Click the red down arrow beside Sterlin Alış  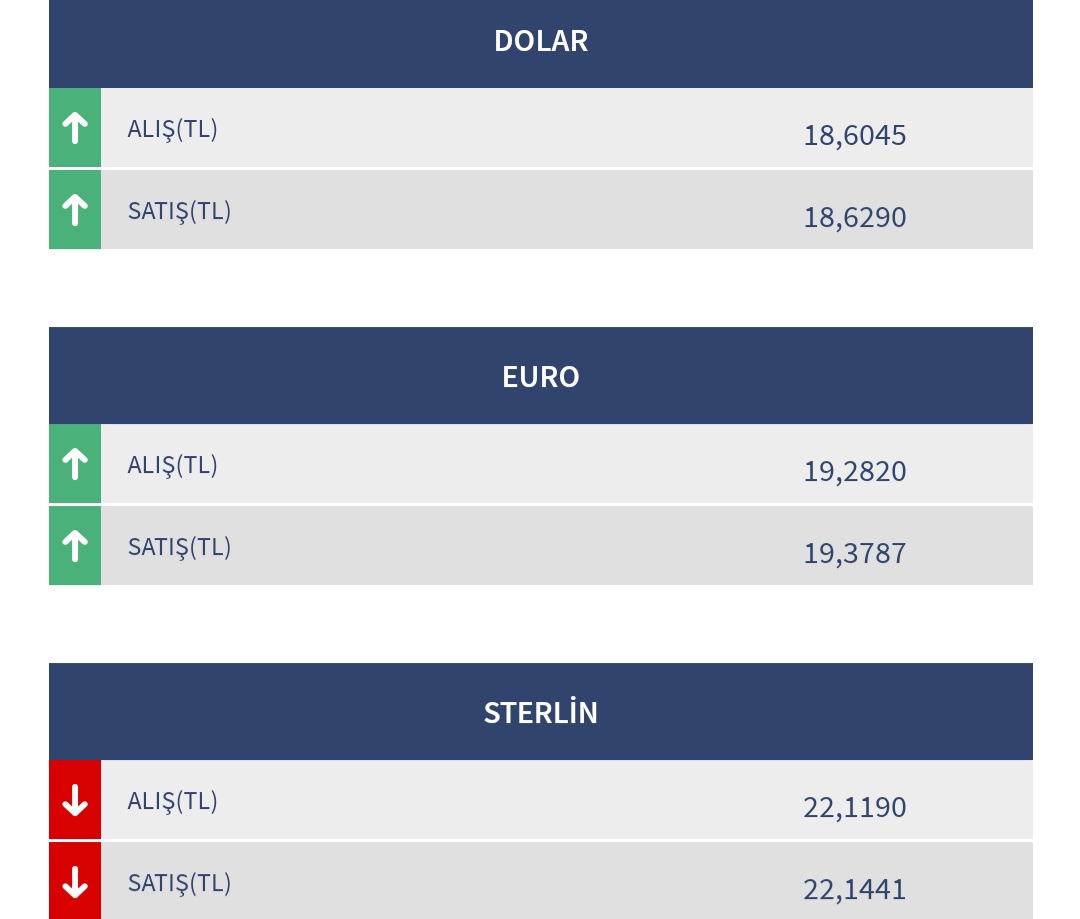(75, 800)
